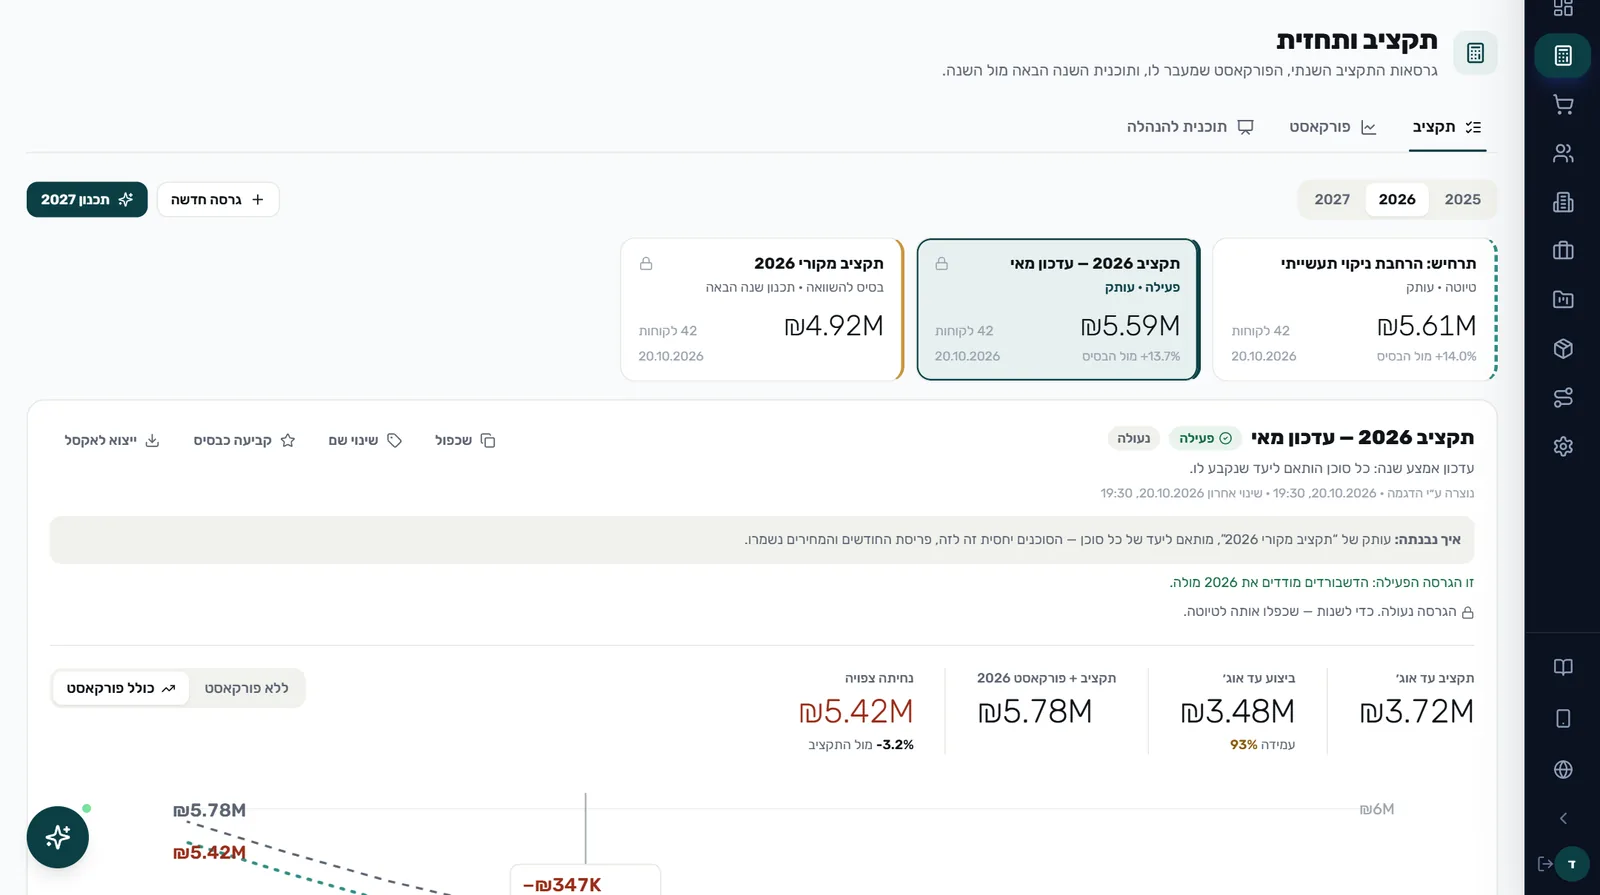Open the AI sparkle assistant floating button

pyautogui.click(x=58, y=837)
